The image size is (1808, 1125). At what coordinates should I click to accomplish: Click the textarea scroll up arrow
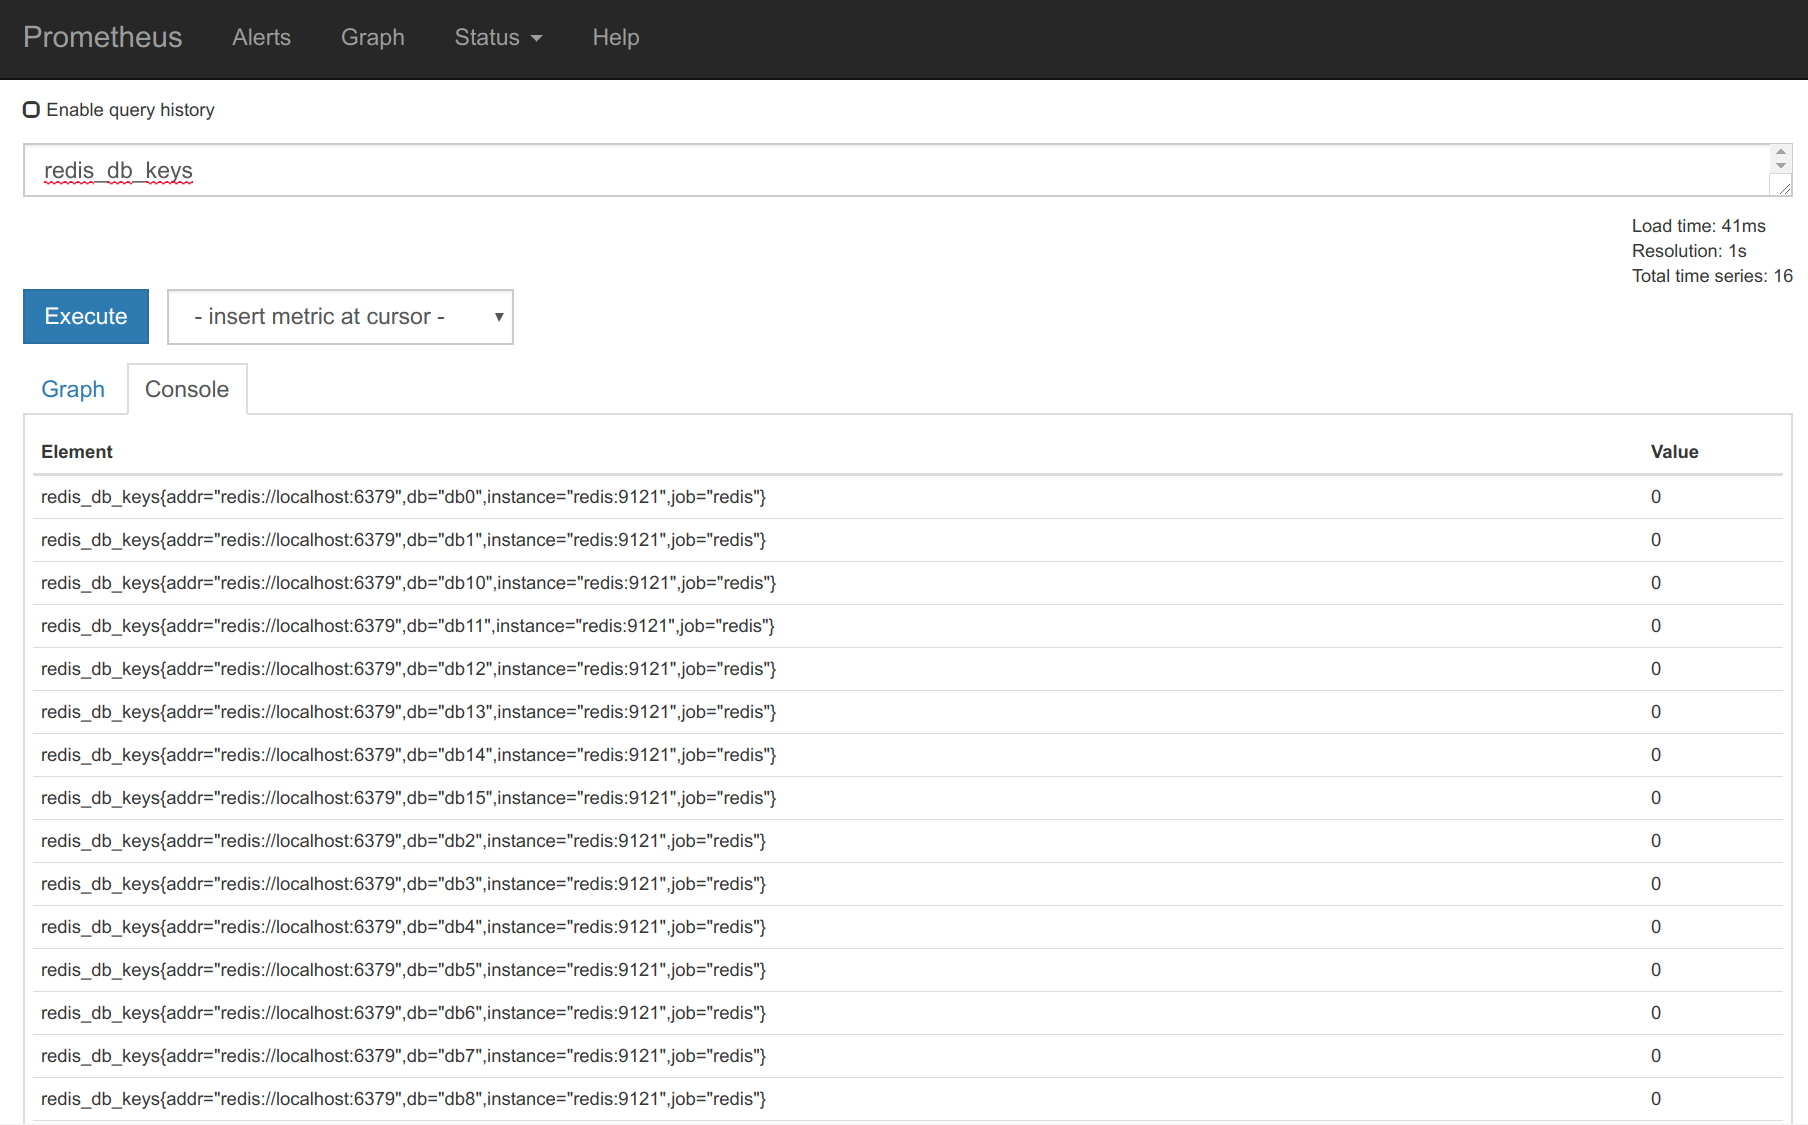[1781, 154]
